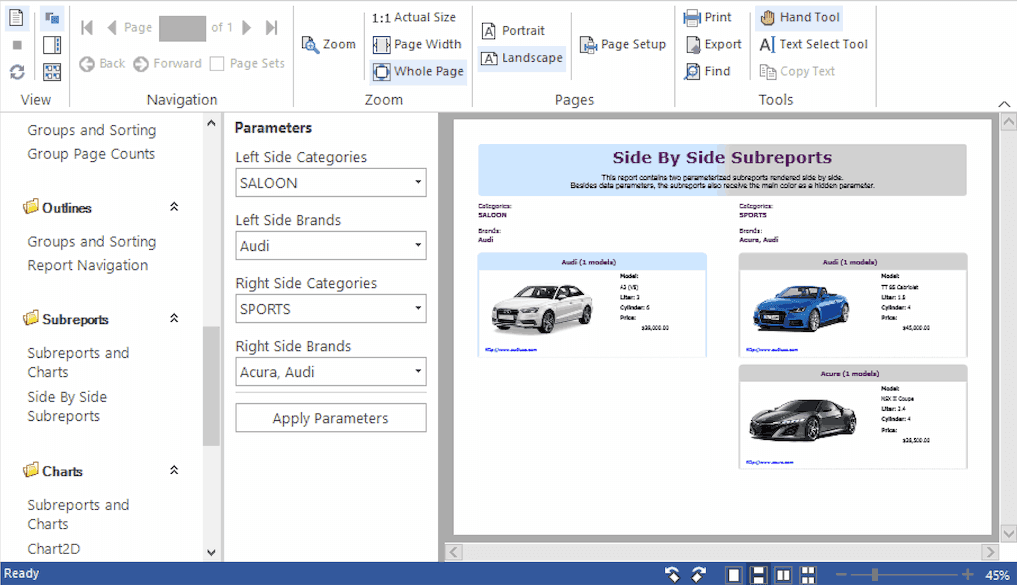The image size is (1017, 585).
Task: Toggle the sidebar panel icon
Action: 52,45
